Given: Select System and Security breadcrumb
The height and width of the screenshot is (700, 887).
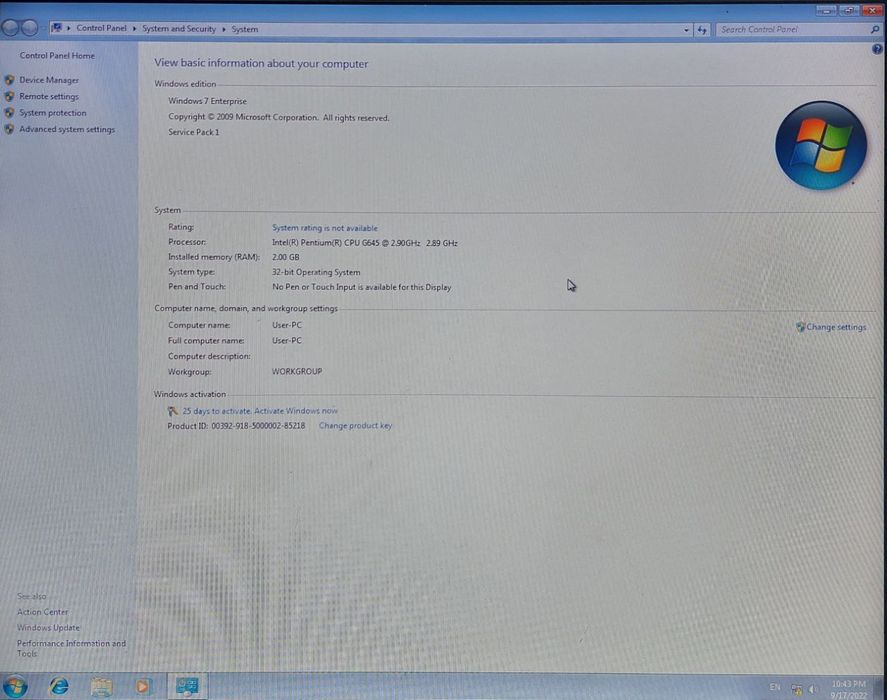Looking at the screenshot, I should [179, 28].
